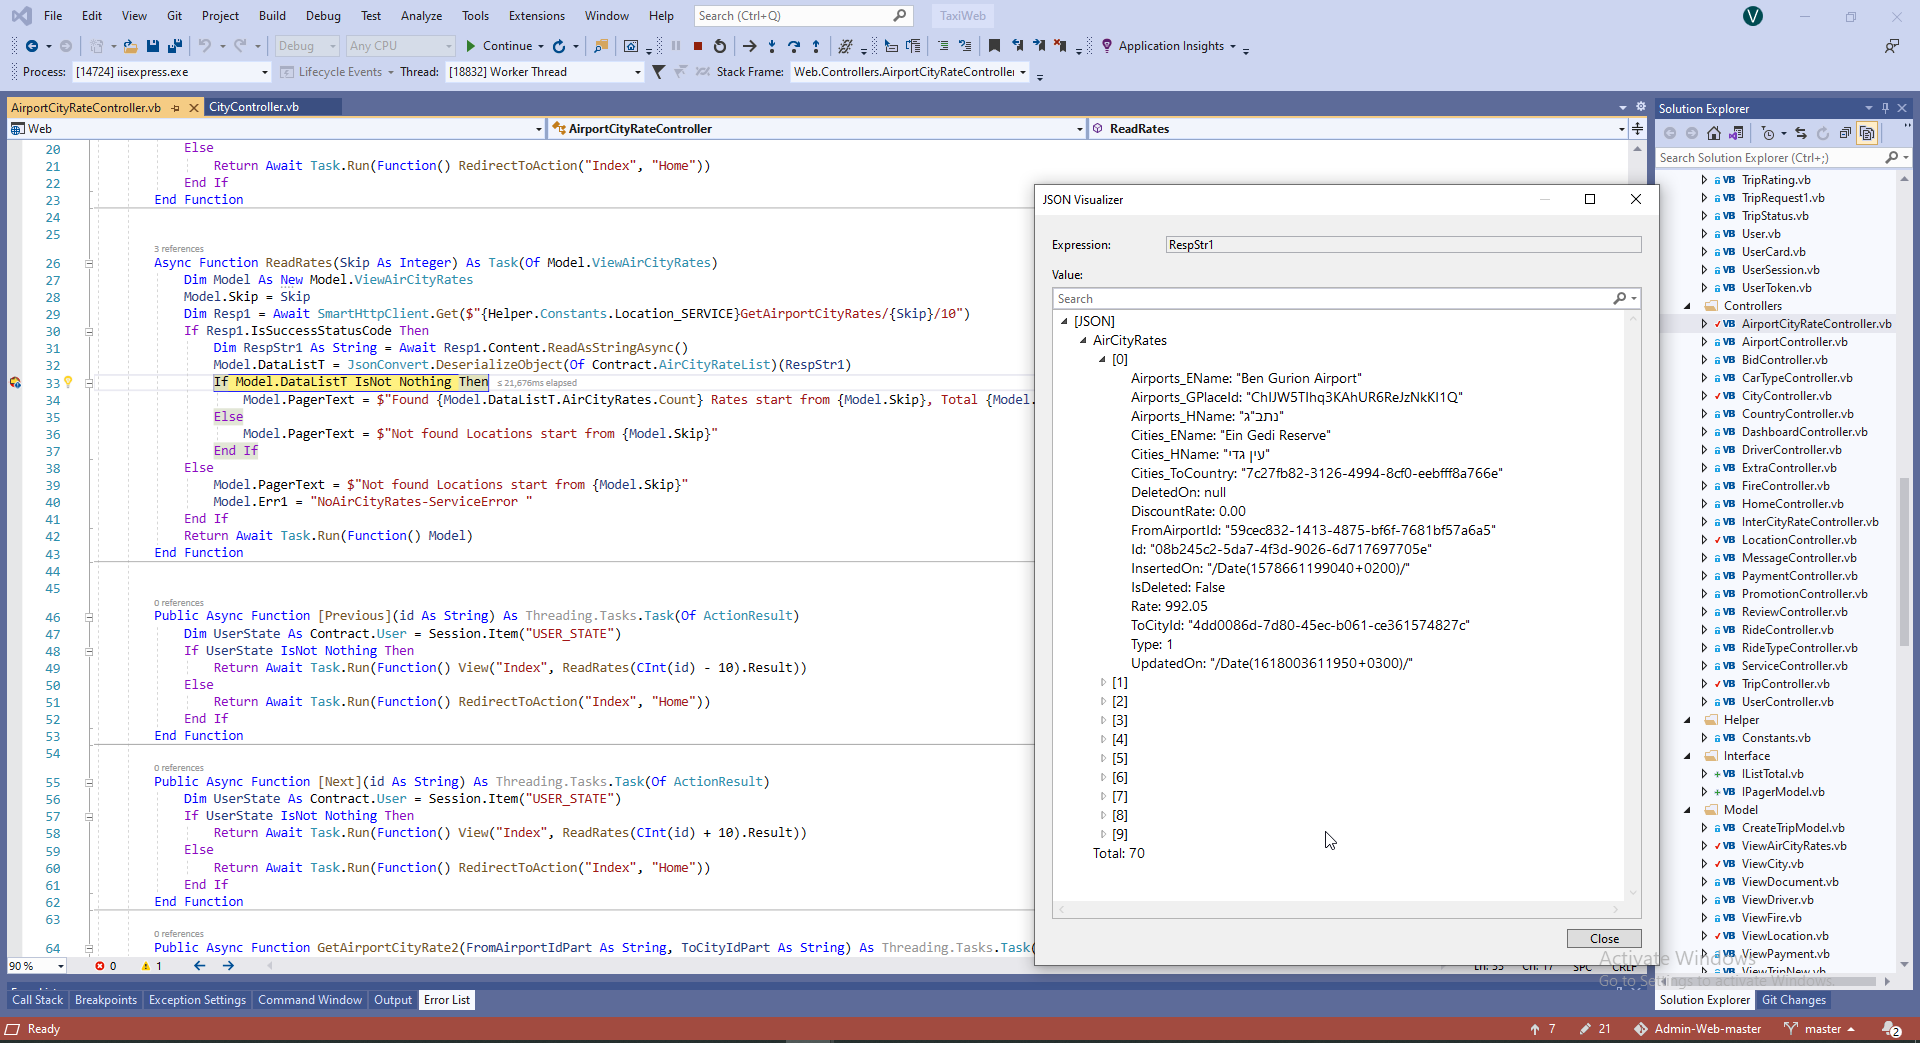Toggle pin on AirportCityRateController.vb tab
Viewport: 1920px width, 1043px height.
pos(175,108)
